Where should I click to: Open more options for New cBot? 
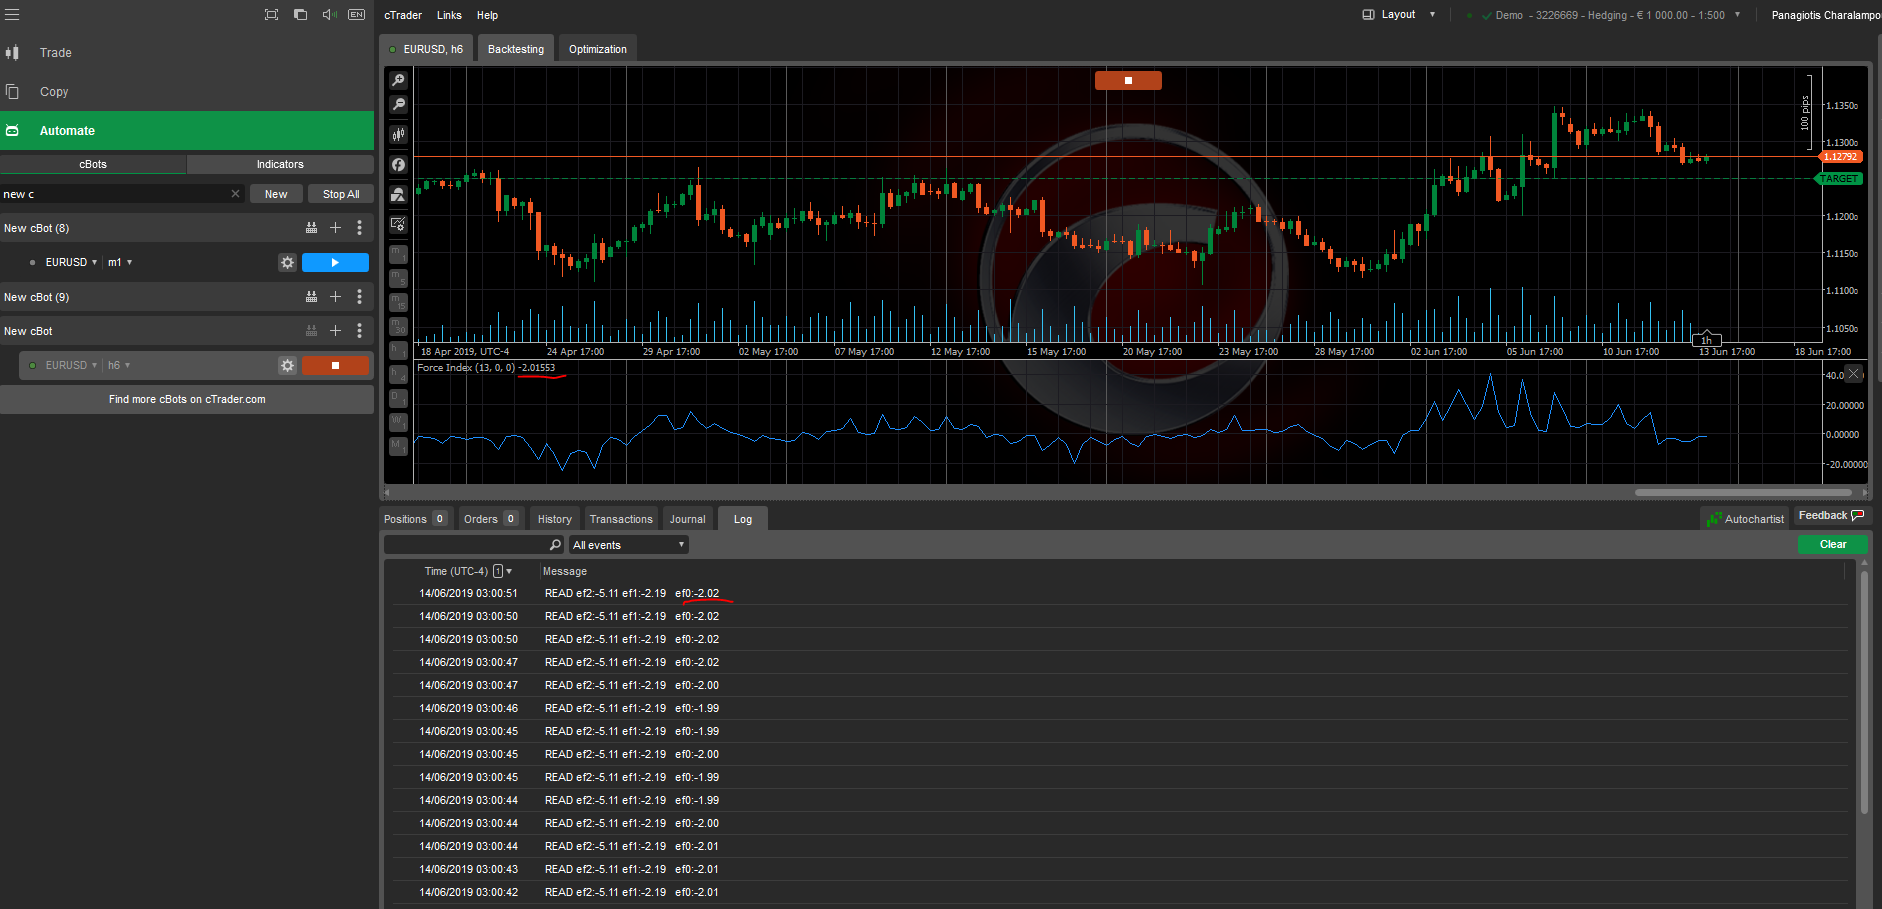click(x=360, y=331)
